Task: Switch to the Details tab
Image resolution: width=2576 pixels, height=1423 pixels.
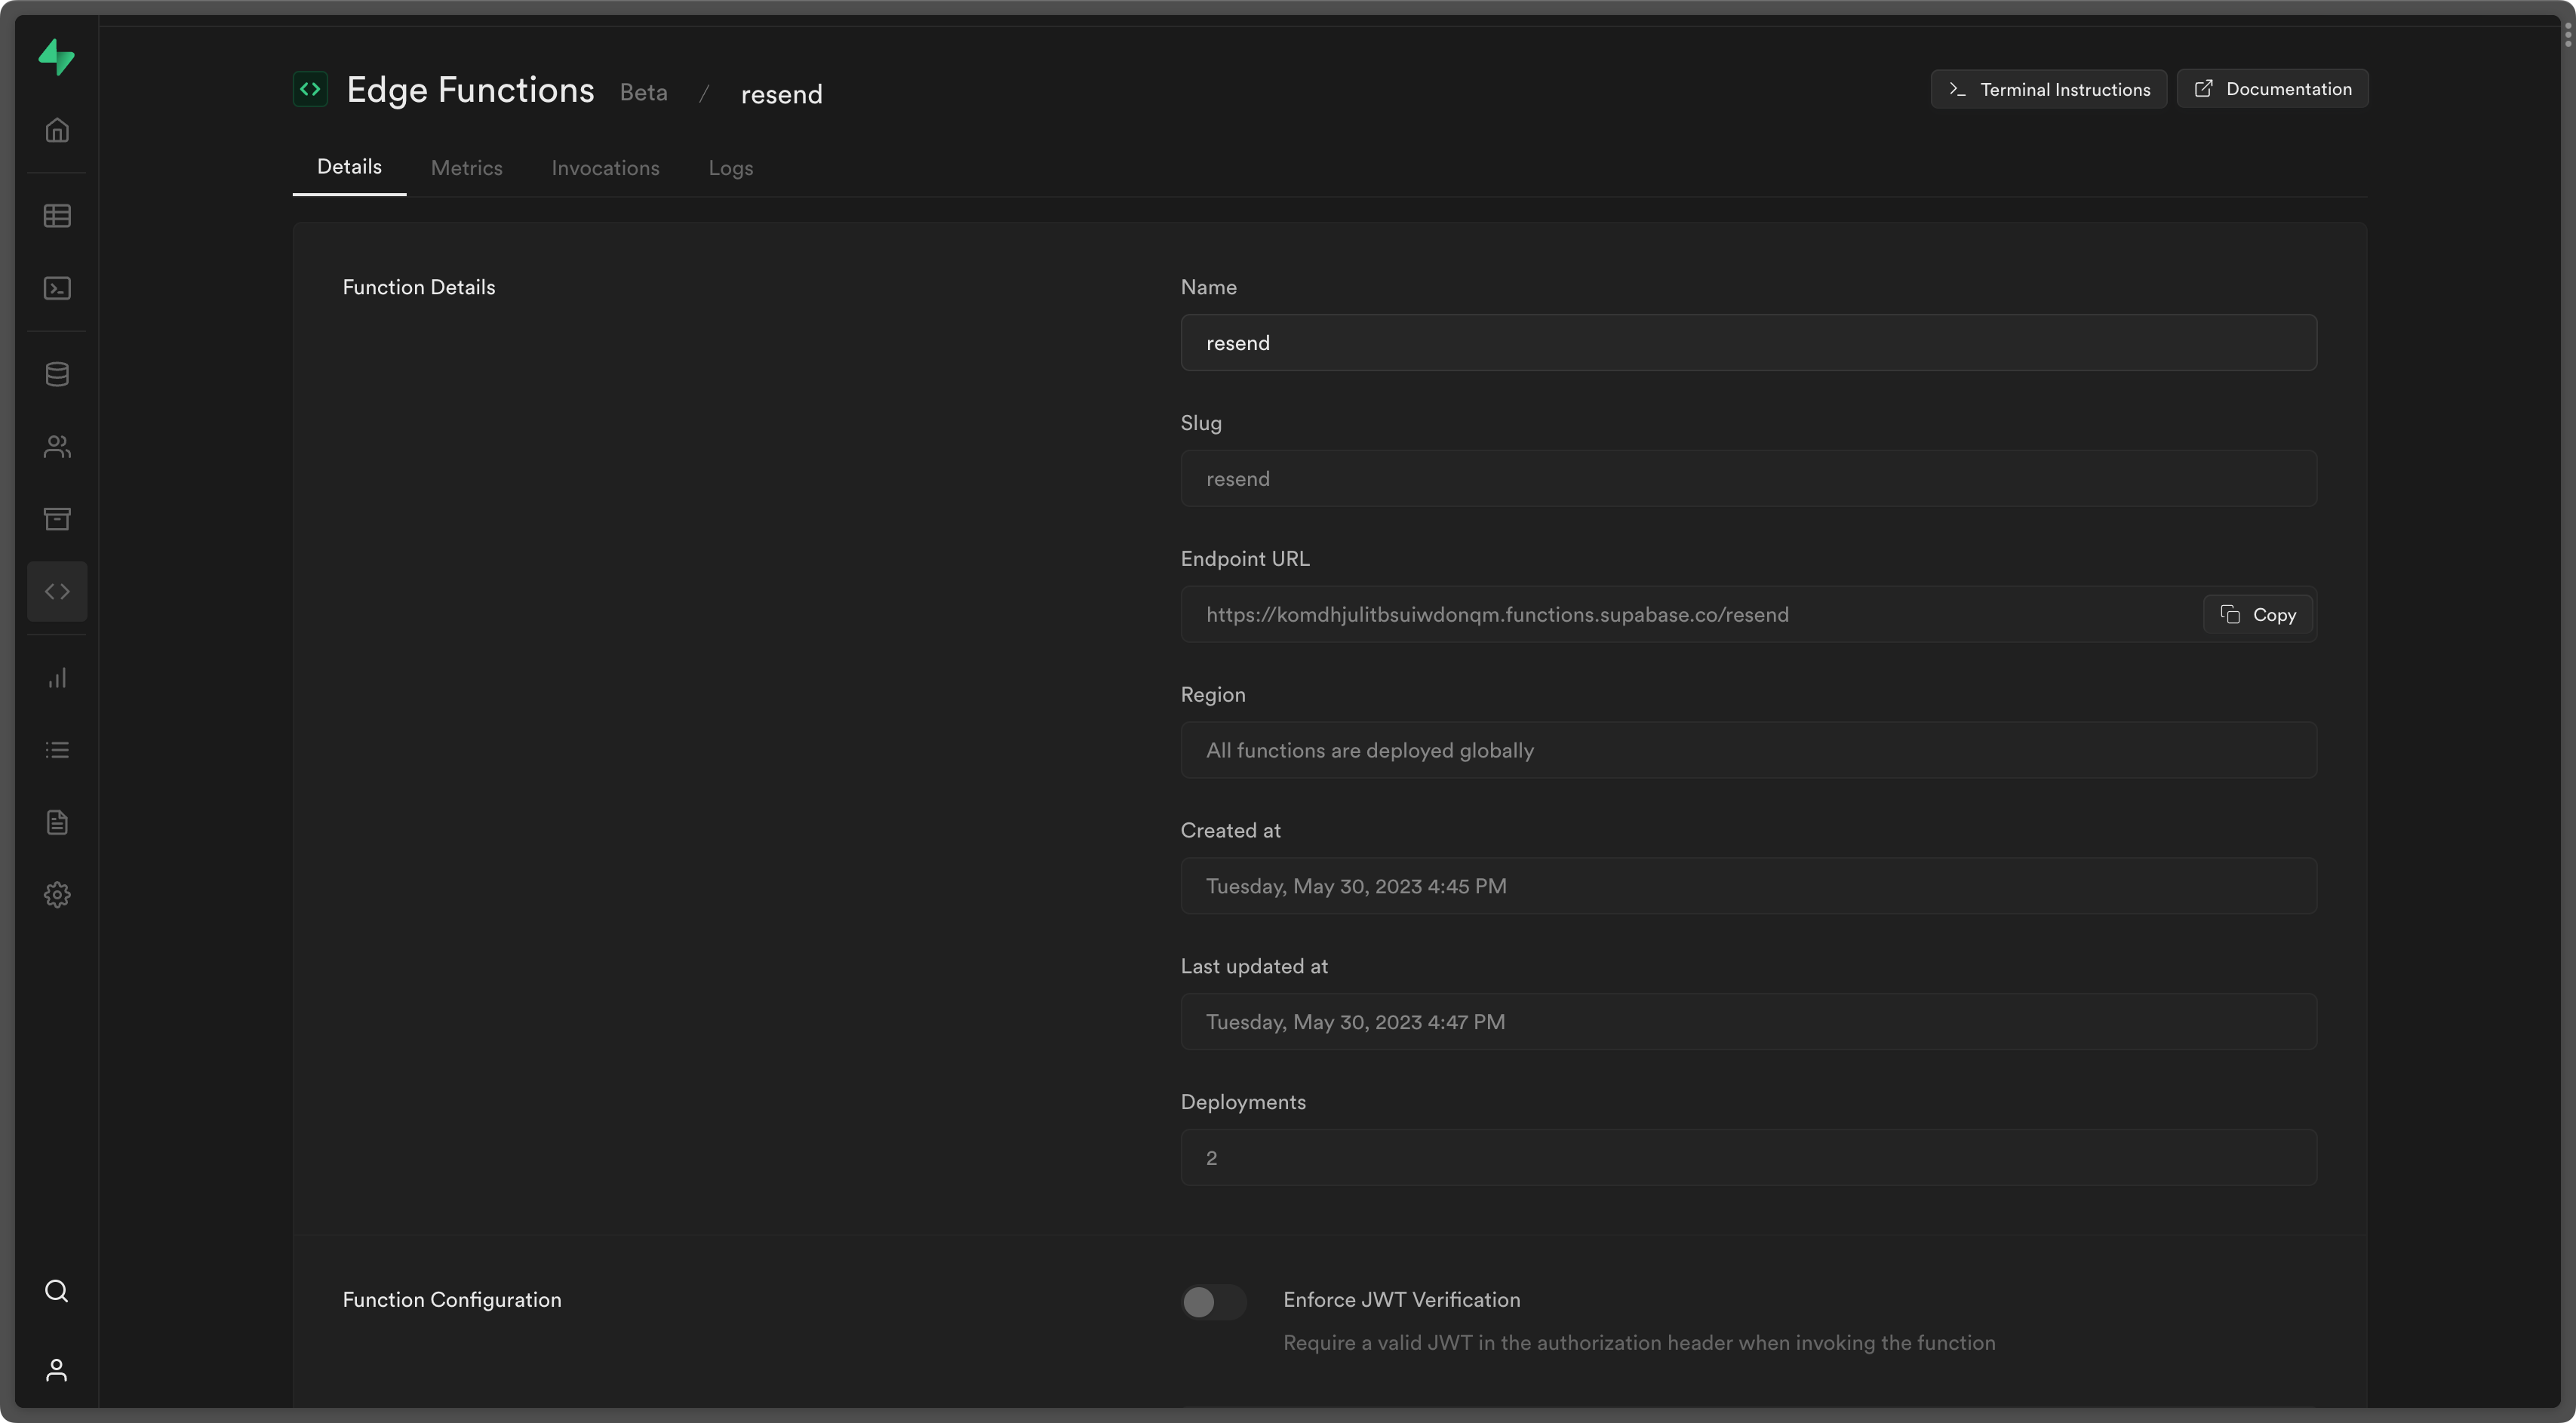Action: pos(349,167)
